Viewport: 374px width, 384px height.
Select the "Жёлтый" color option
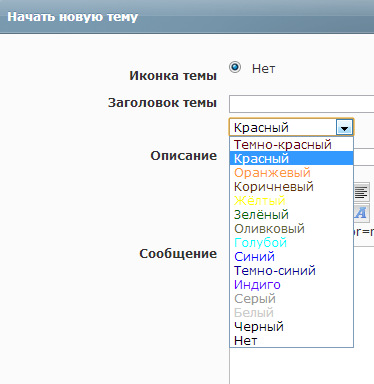pyautogui.click(x=291, y=200)
